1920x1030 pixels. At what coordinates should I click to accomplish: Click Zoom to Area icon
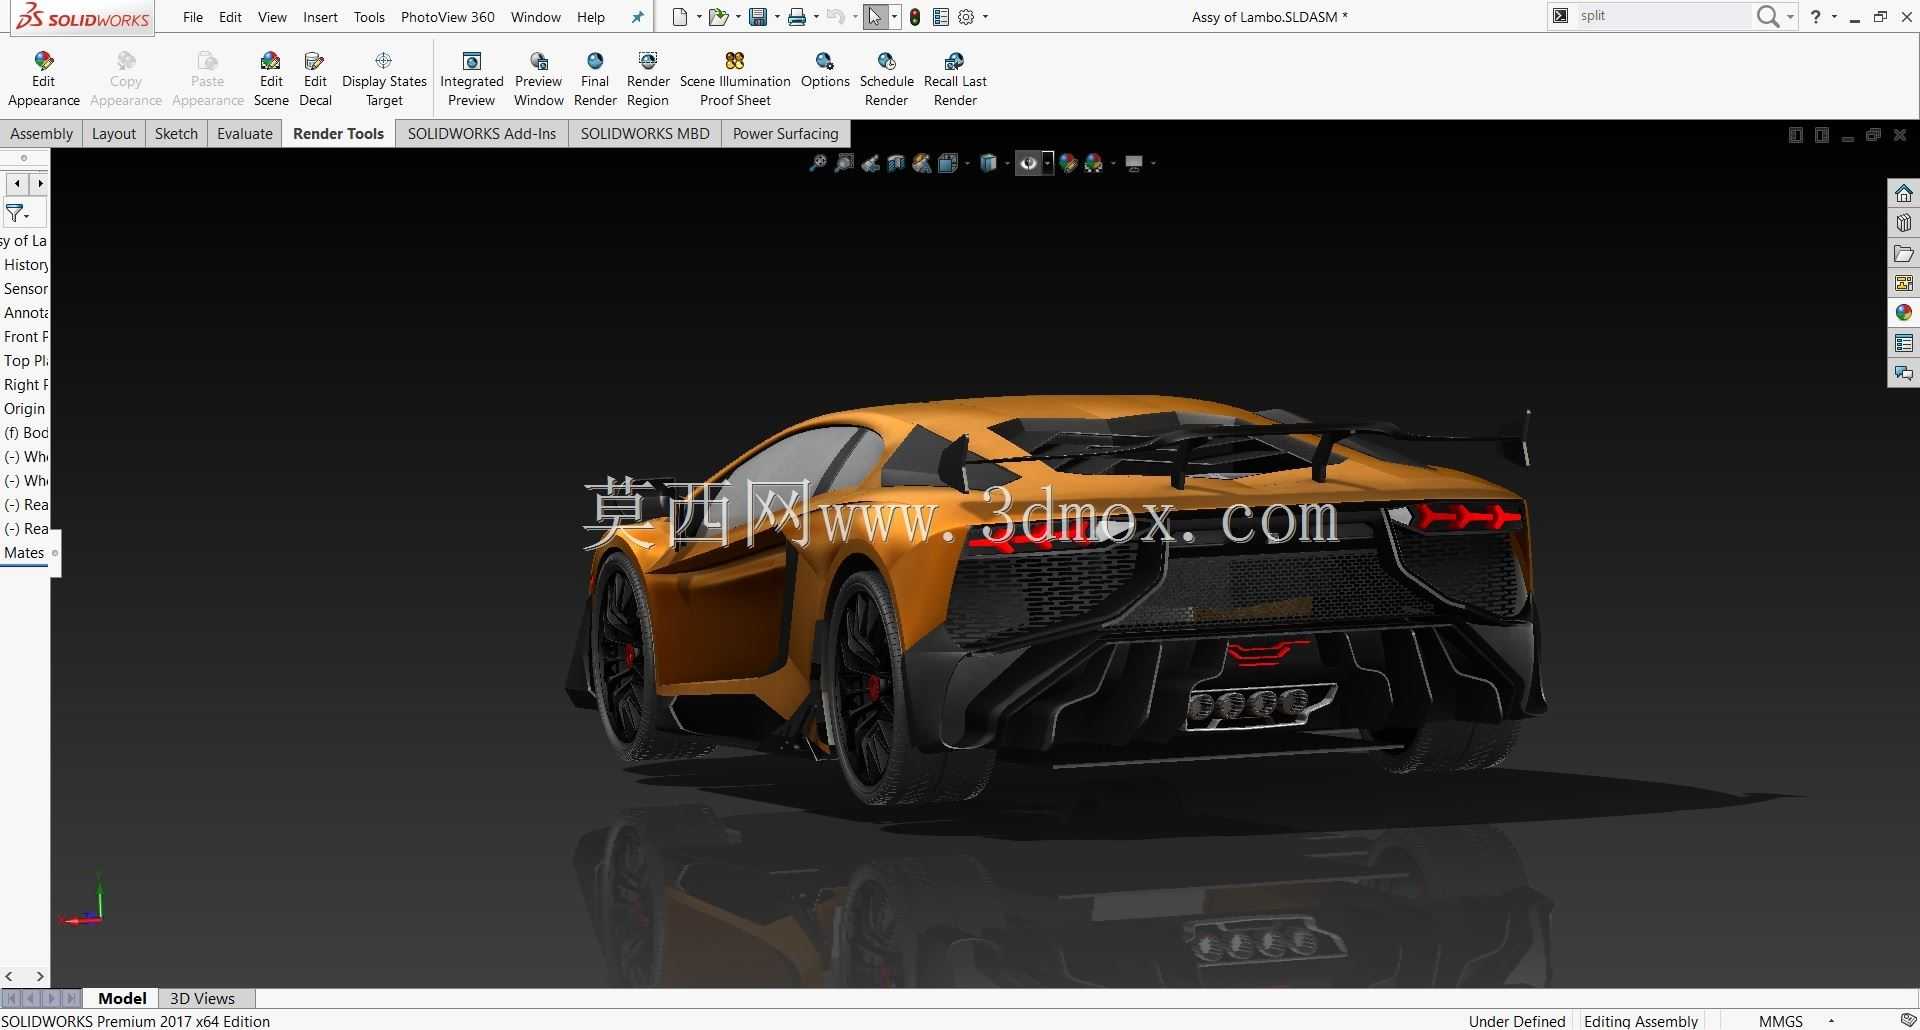click(844, 163)
